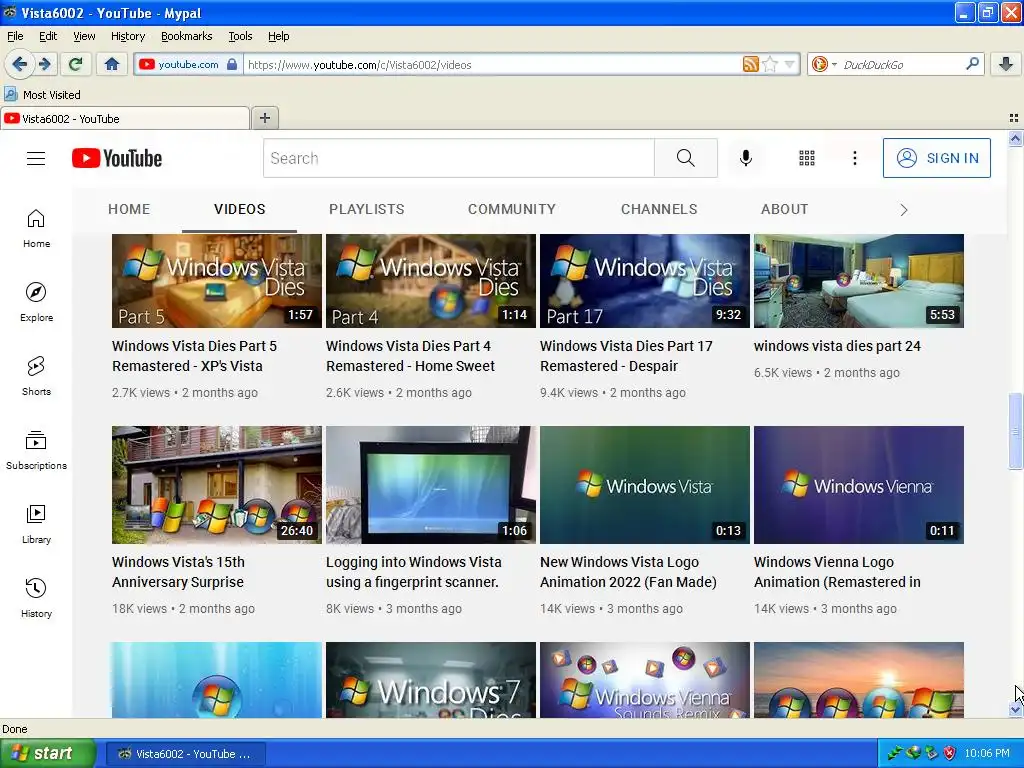Open the YouTube hamburger guide menu
The image size is (1024, 768).
(x=36, y=159)
